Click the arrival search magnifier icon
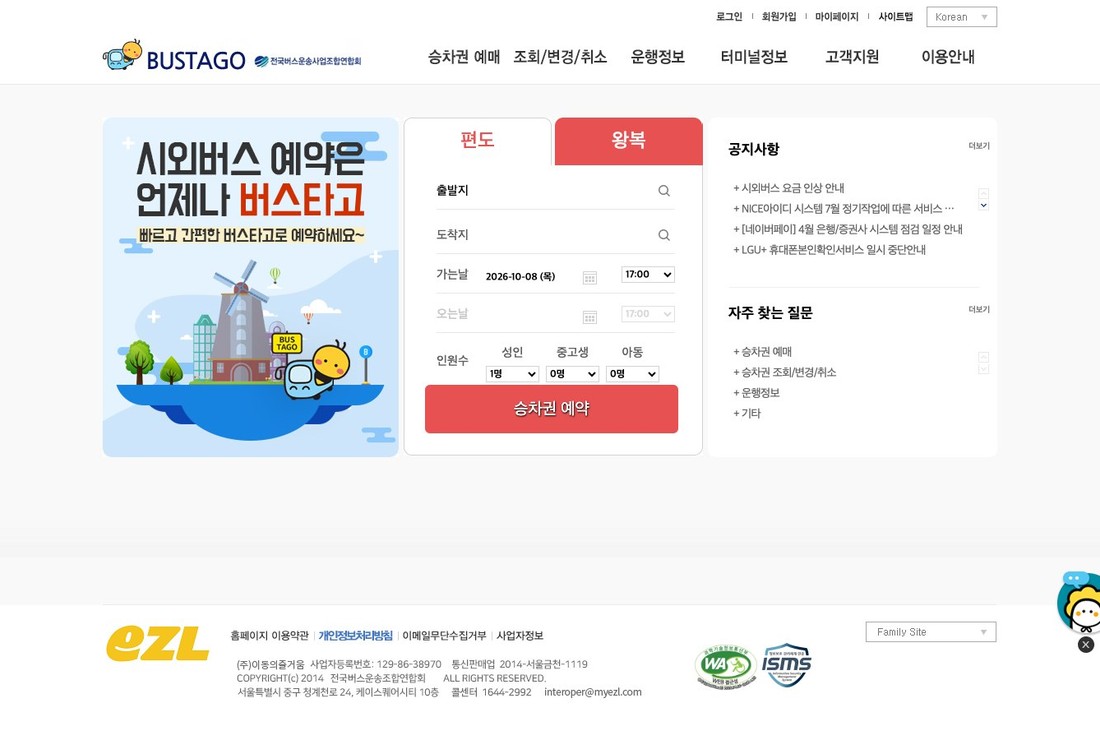 coord(664,235)
